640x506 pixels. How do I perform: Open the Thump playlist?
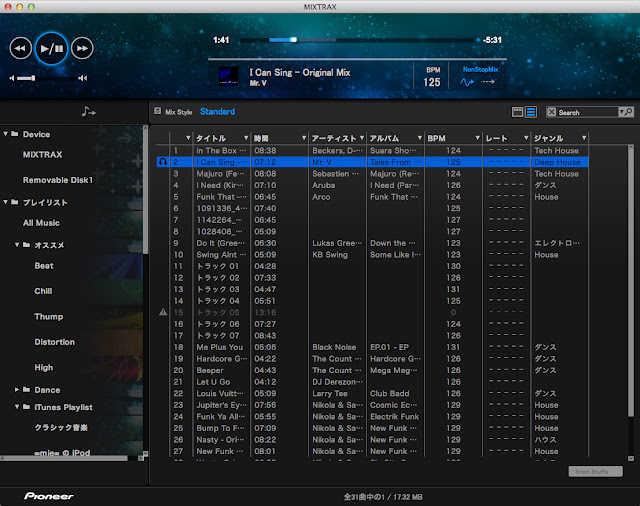point(49,317)
